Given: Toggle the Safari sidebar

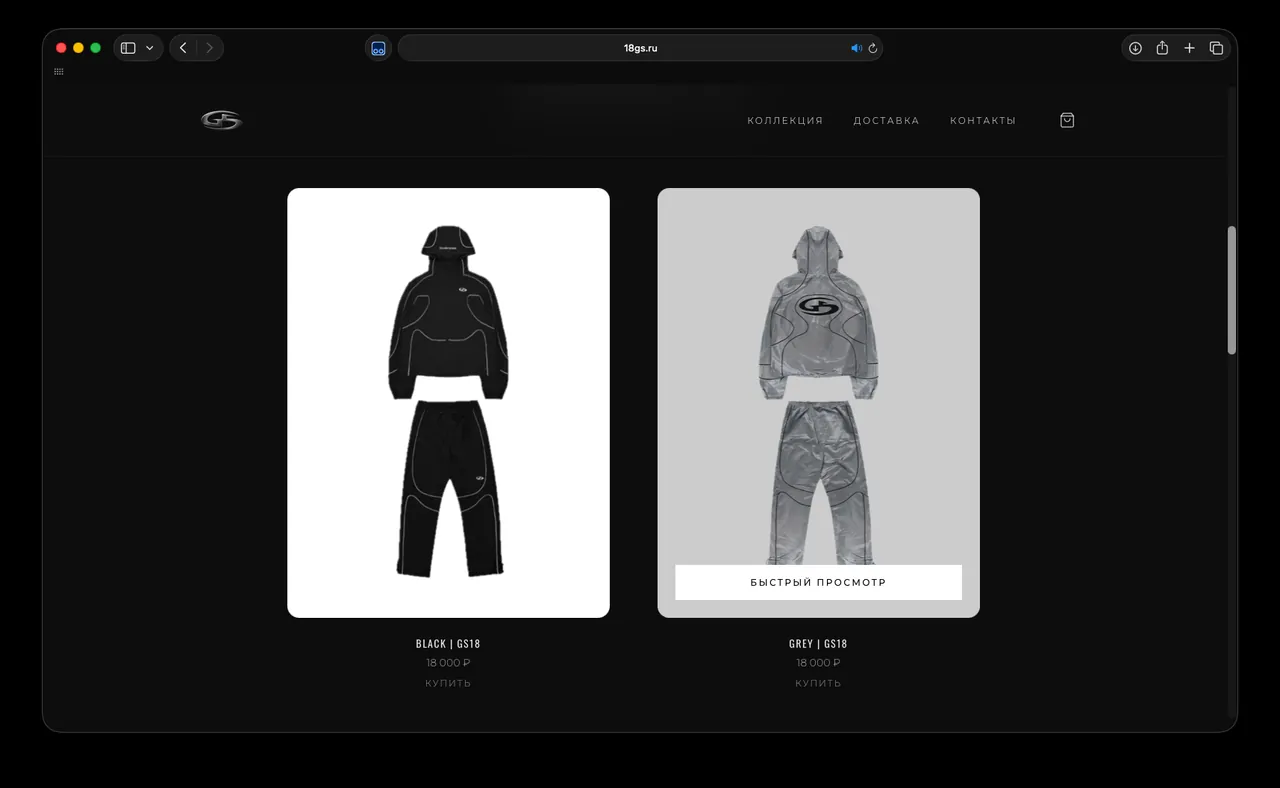Looking at the screenshot, I should [128, 48].
